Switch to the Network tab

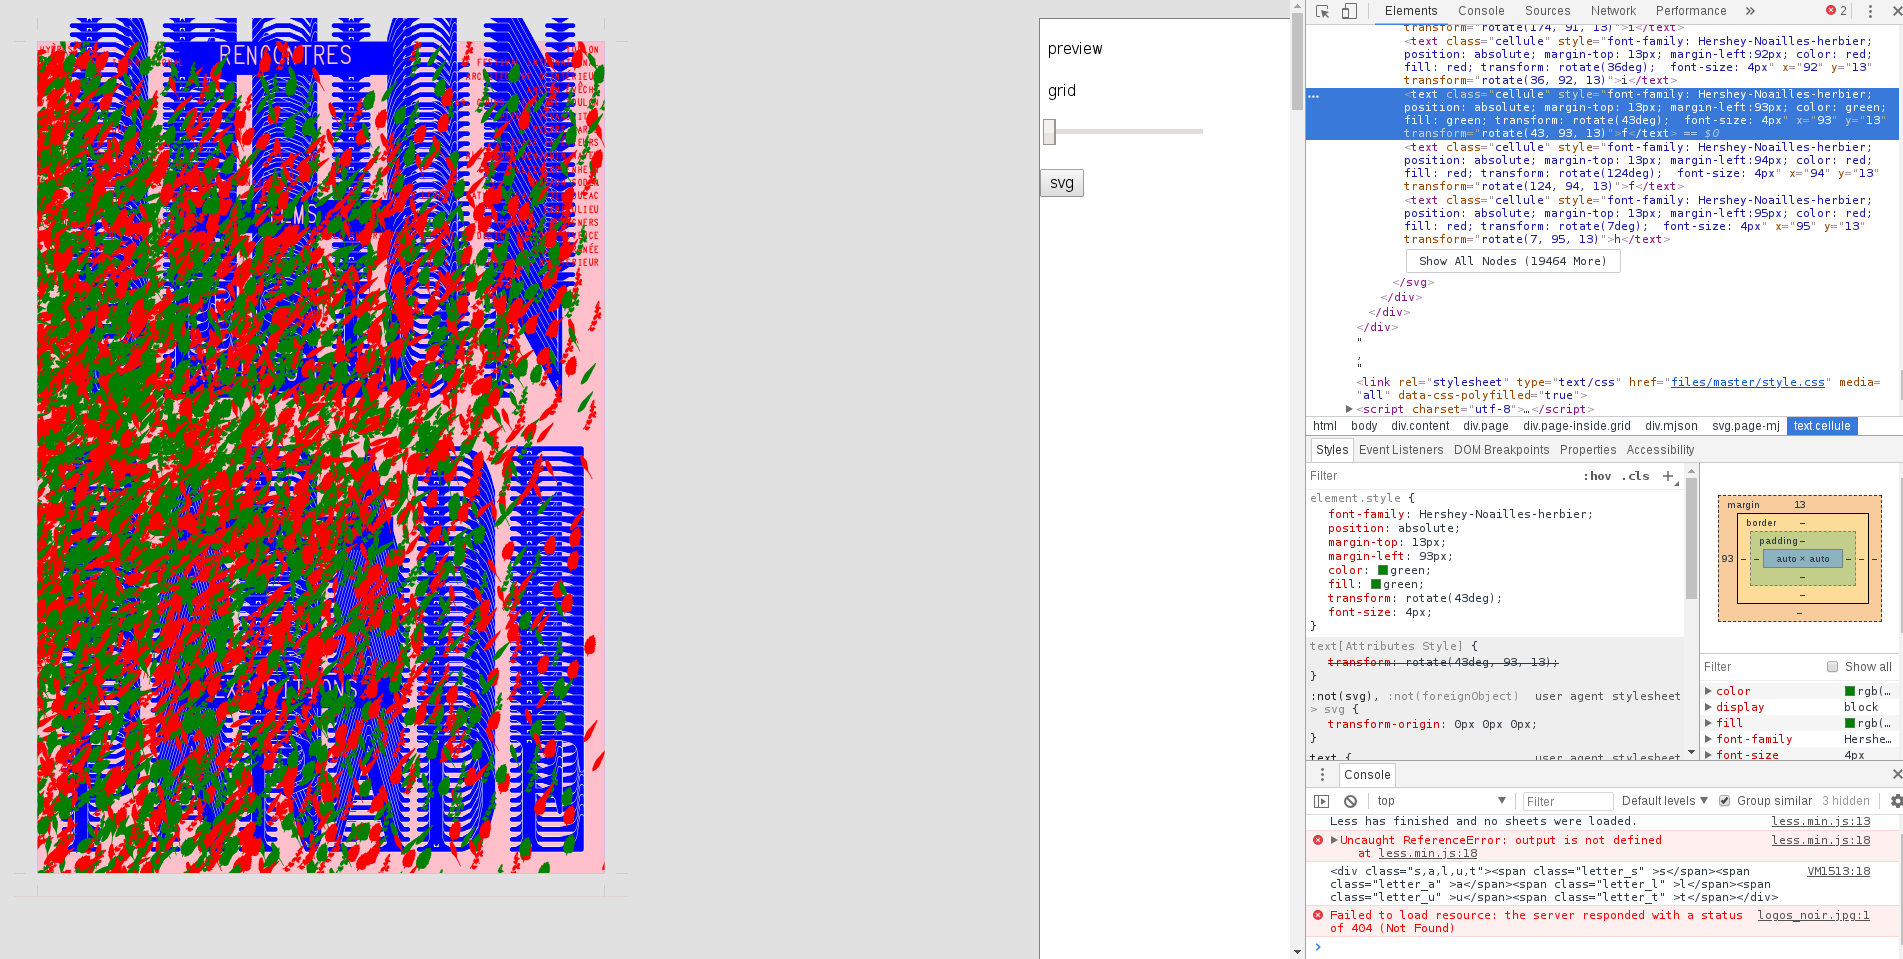(x=1613, y=11)
